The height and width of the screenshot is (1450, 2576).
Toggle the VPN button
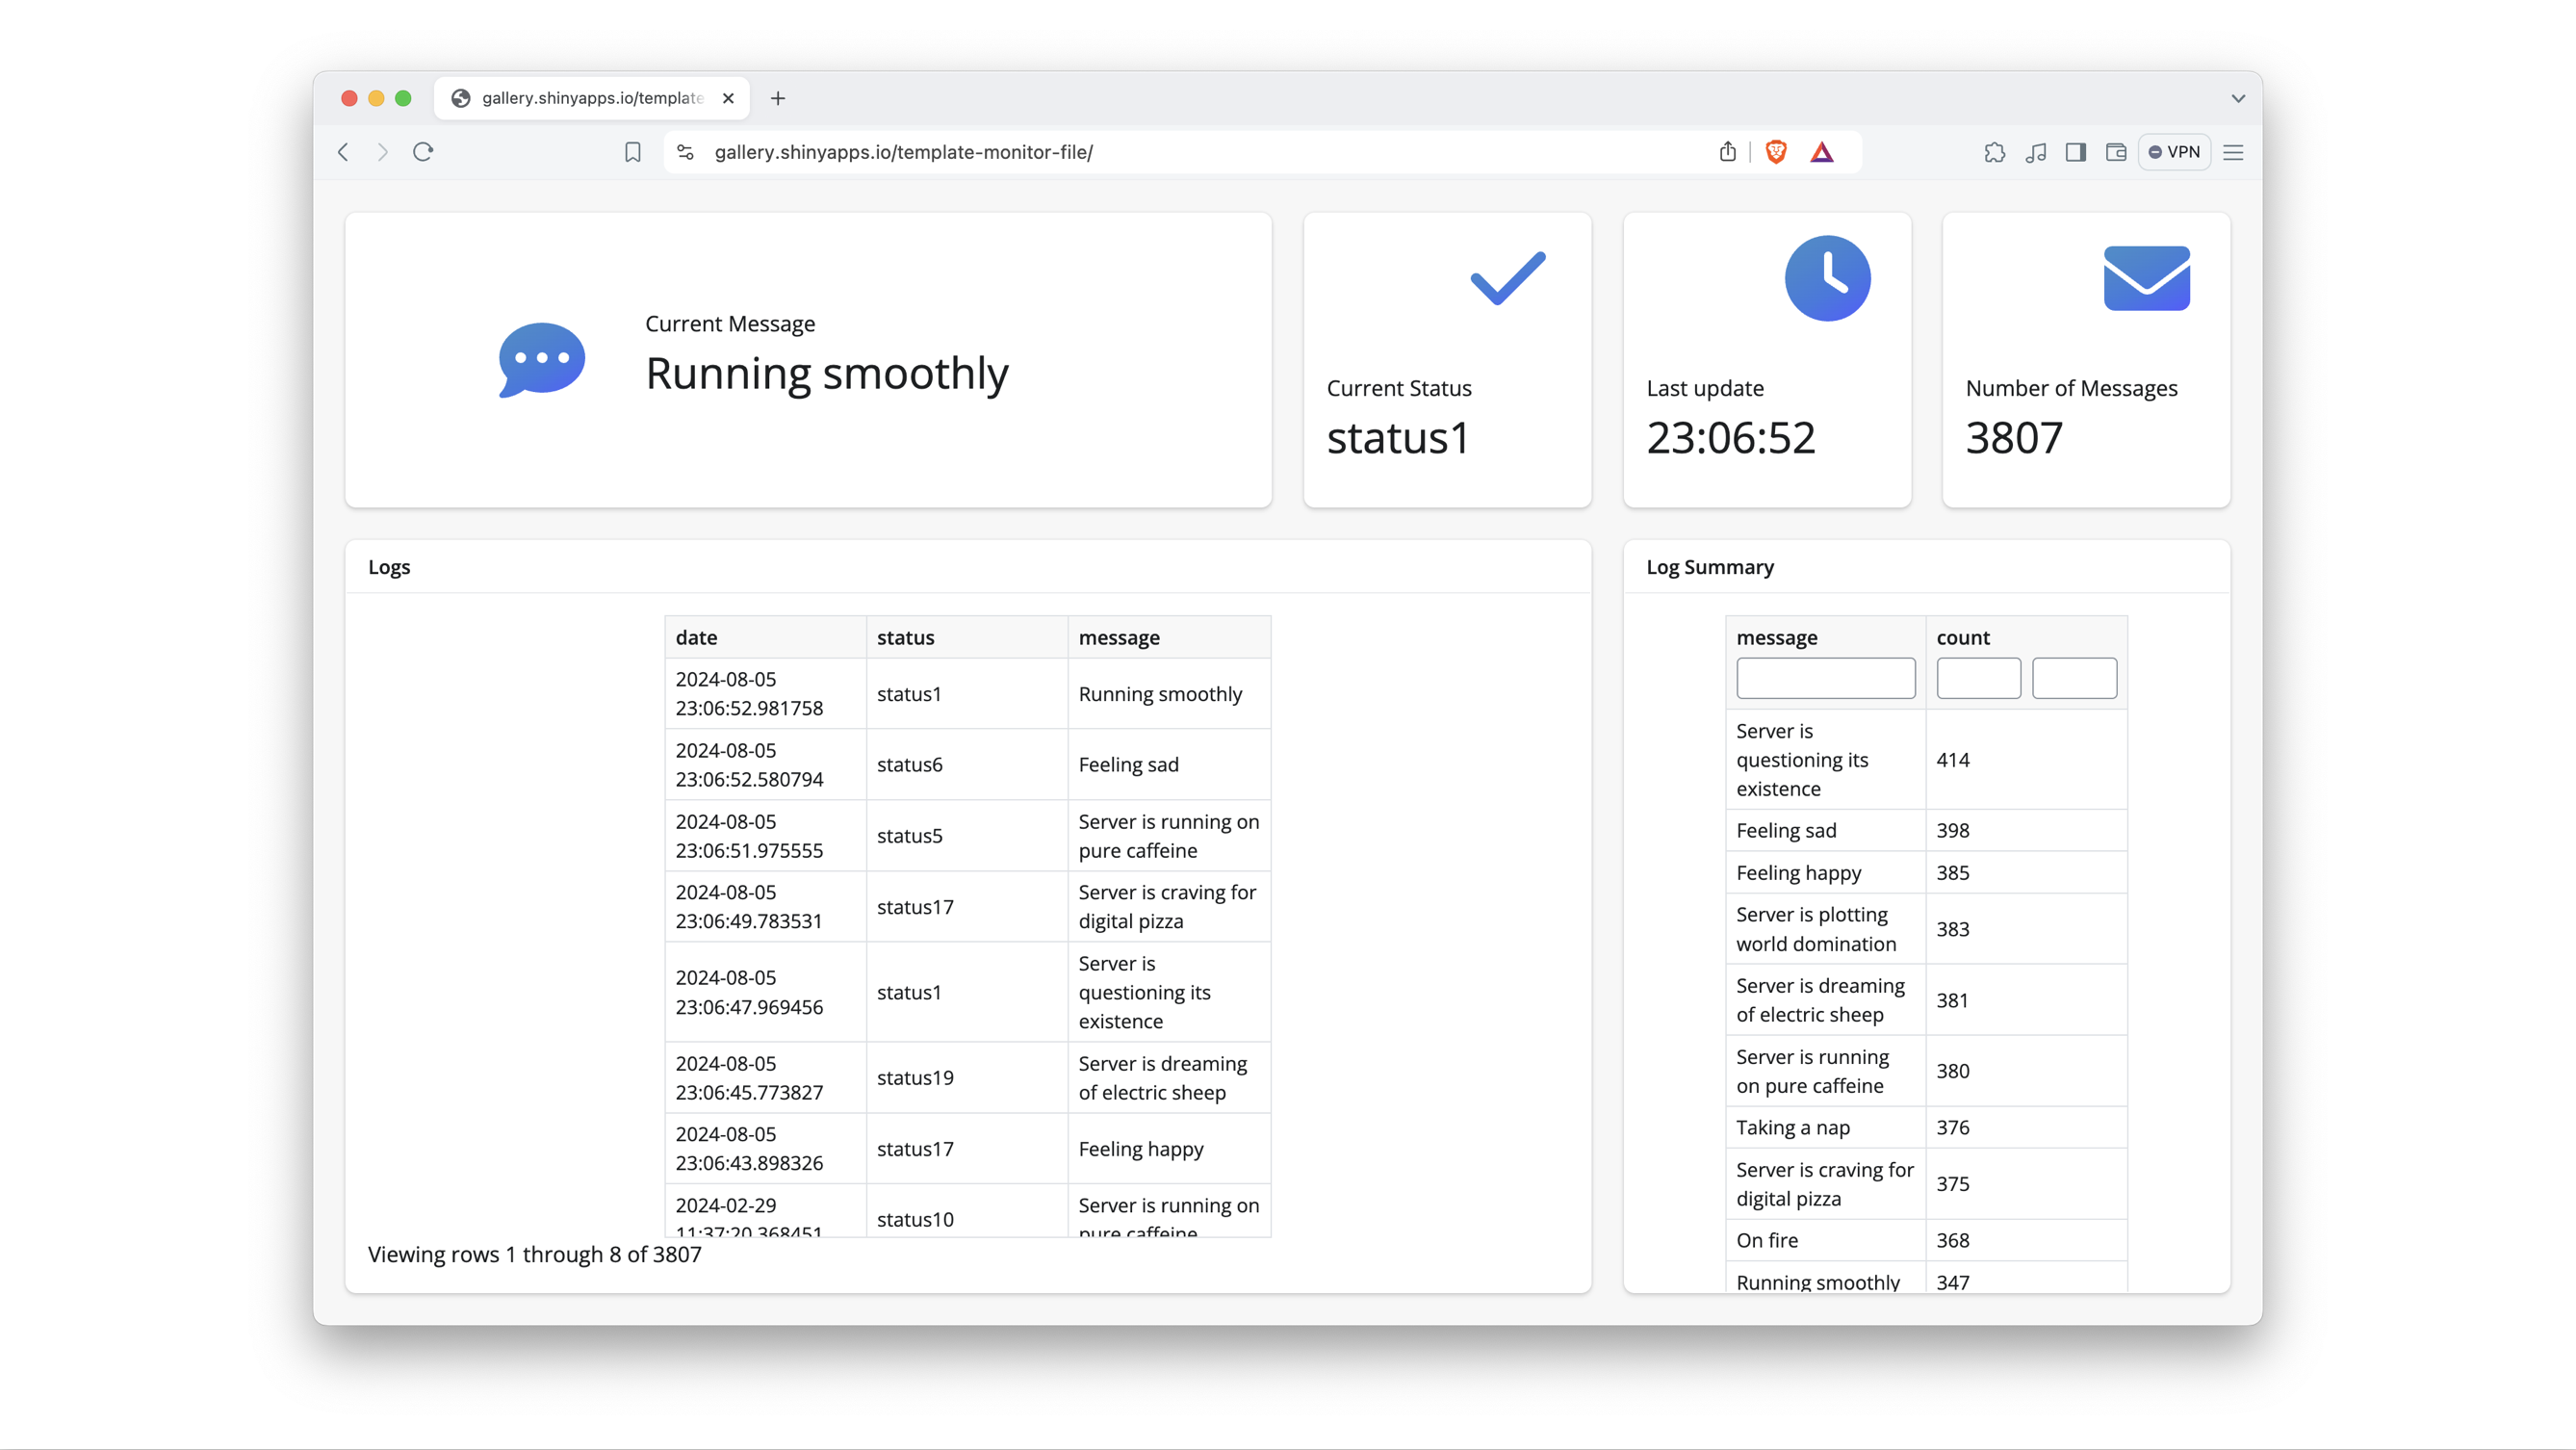point(2174,152)
